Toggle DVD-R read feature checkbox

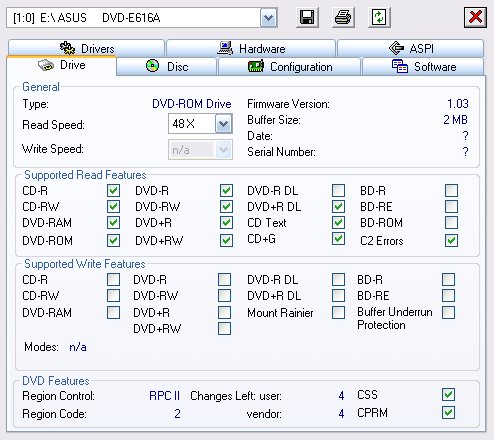tap(226, 191)
